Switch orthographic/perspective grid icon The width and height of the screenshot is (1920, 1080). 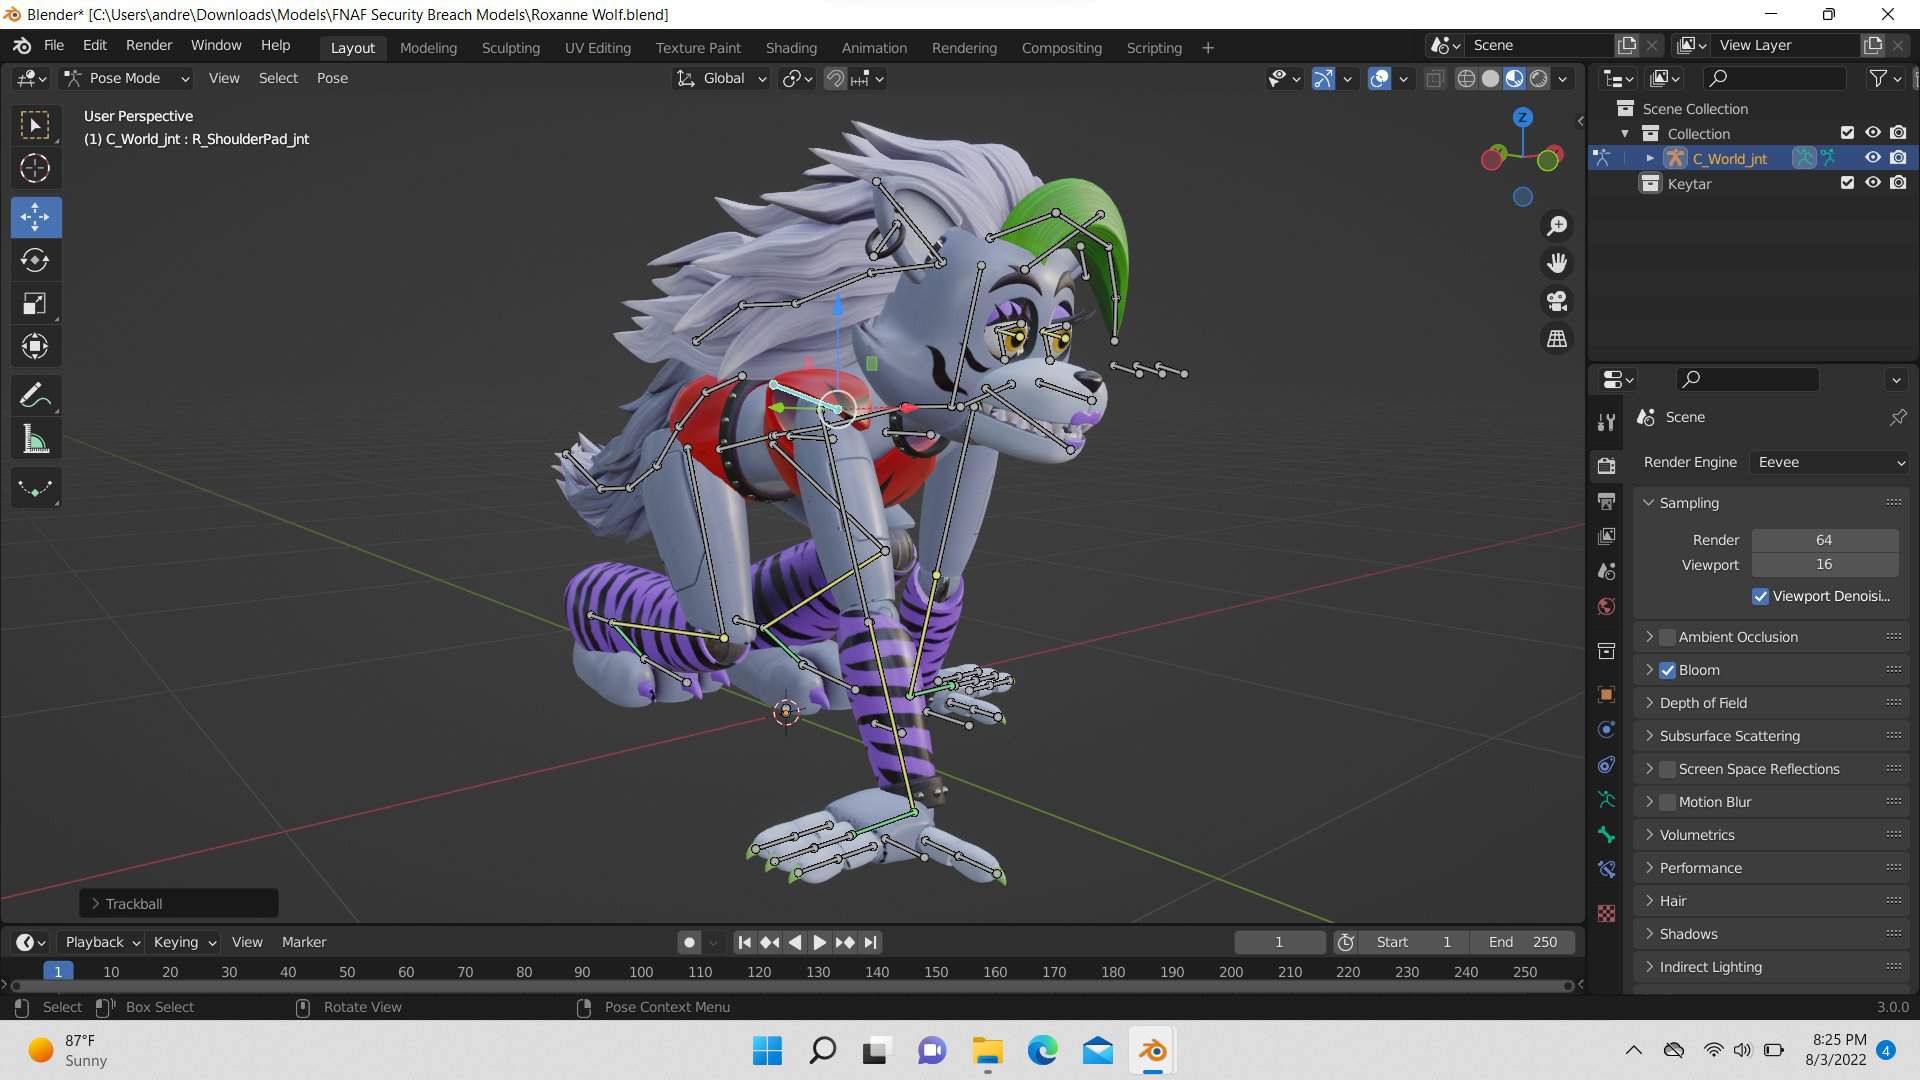coord(1557,339)
